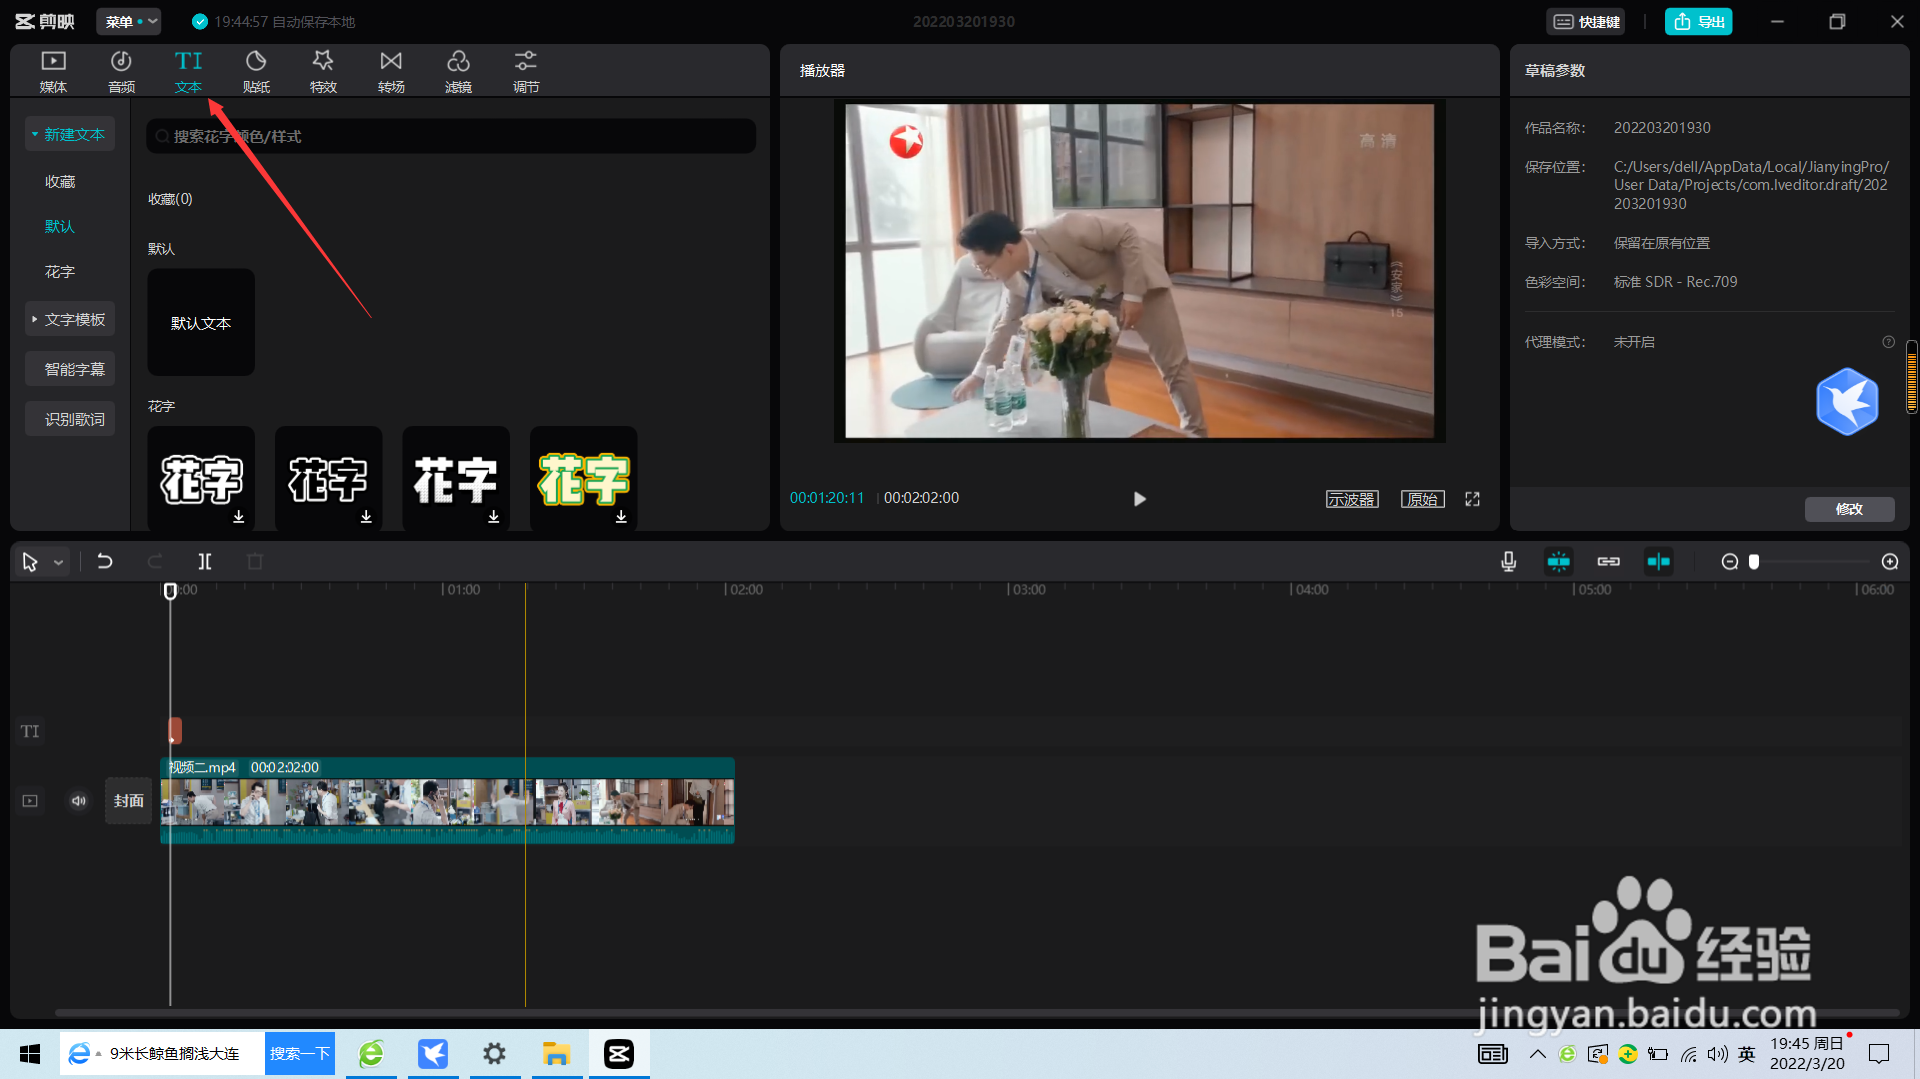This screenshot has height=1079, width=1920.
Task: Toggle clip linkage in the timeline
Action: coord(1608,562)
